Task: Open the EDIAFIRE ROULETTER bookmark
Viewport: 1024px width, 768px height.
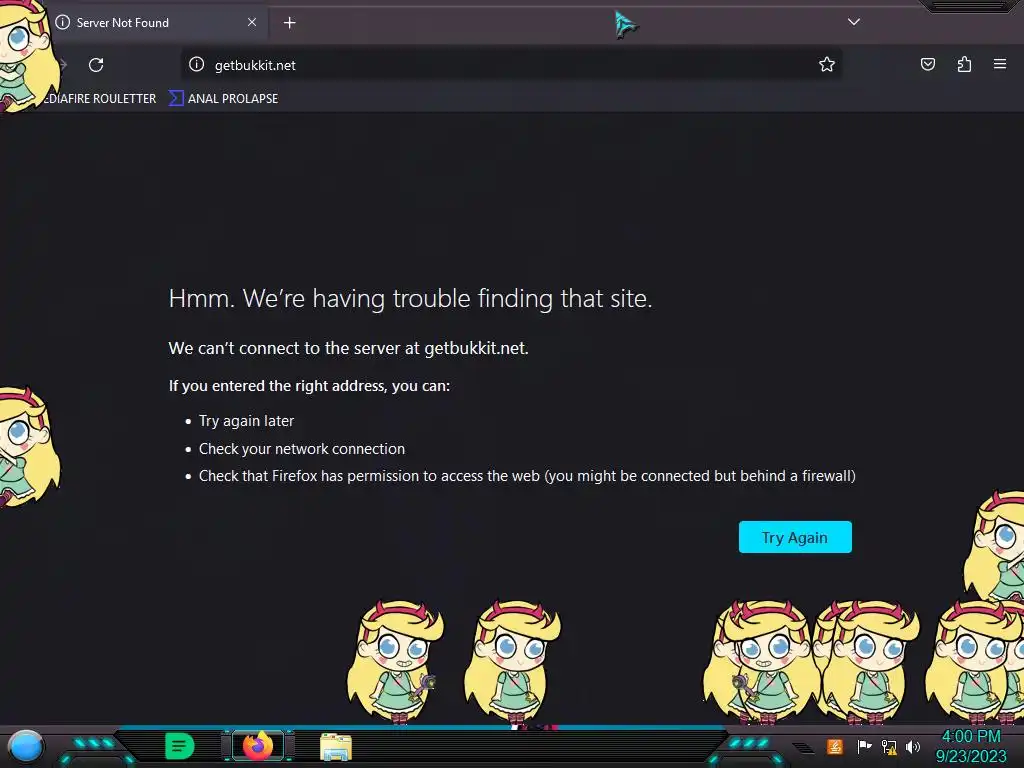Action: (x=100, y=99)
